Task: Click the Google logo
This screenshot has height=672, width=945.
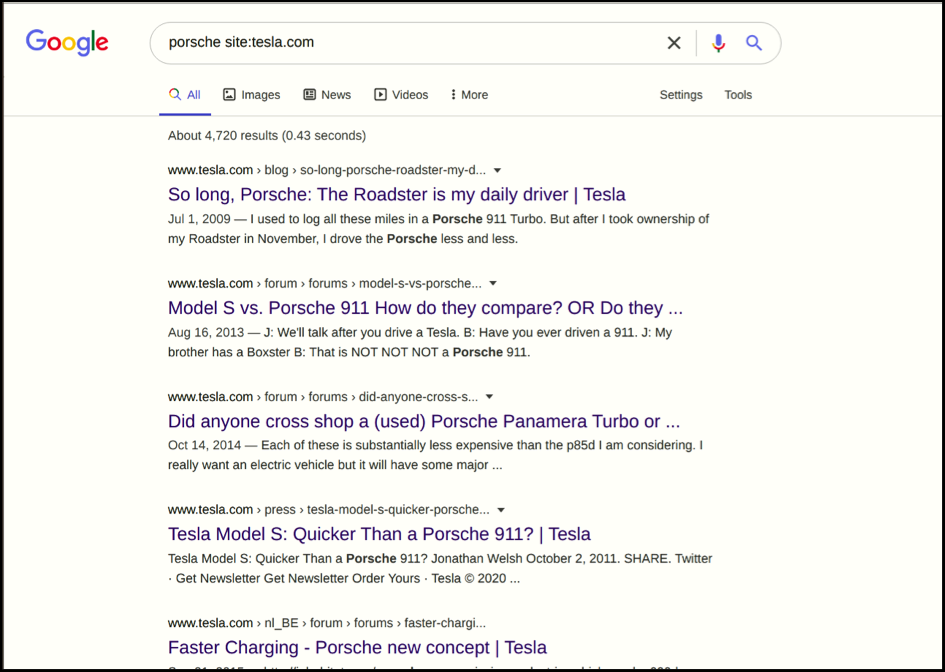Action: click(67, 42)
